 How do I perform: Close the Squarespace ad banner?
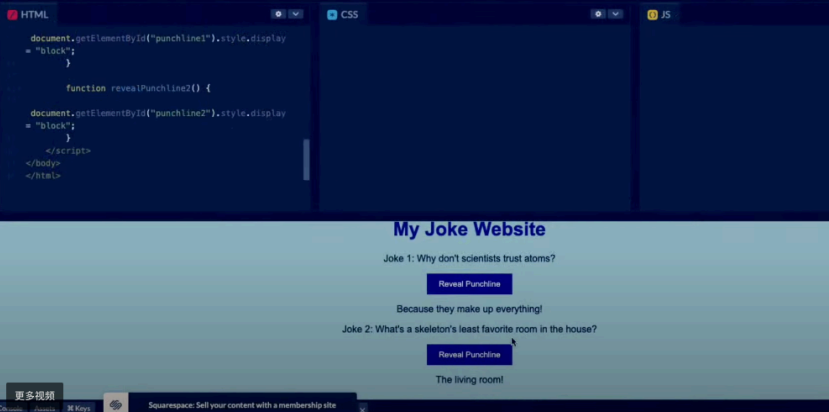[362, 409]
